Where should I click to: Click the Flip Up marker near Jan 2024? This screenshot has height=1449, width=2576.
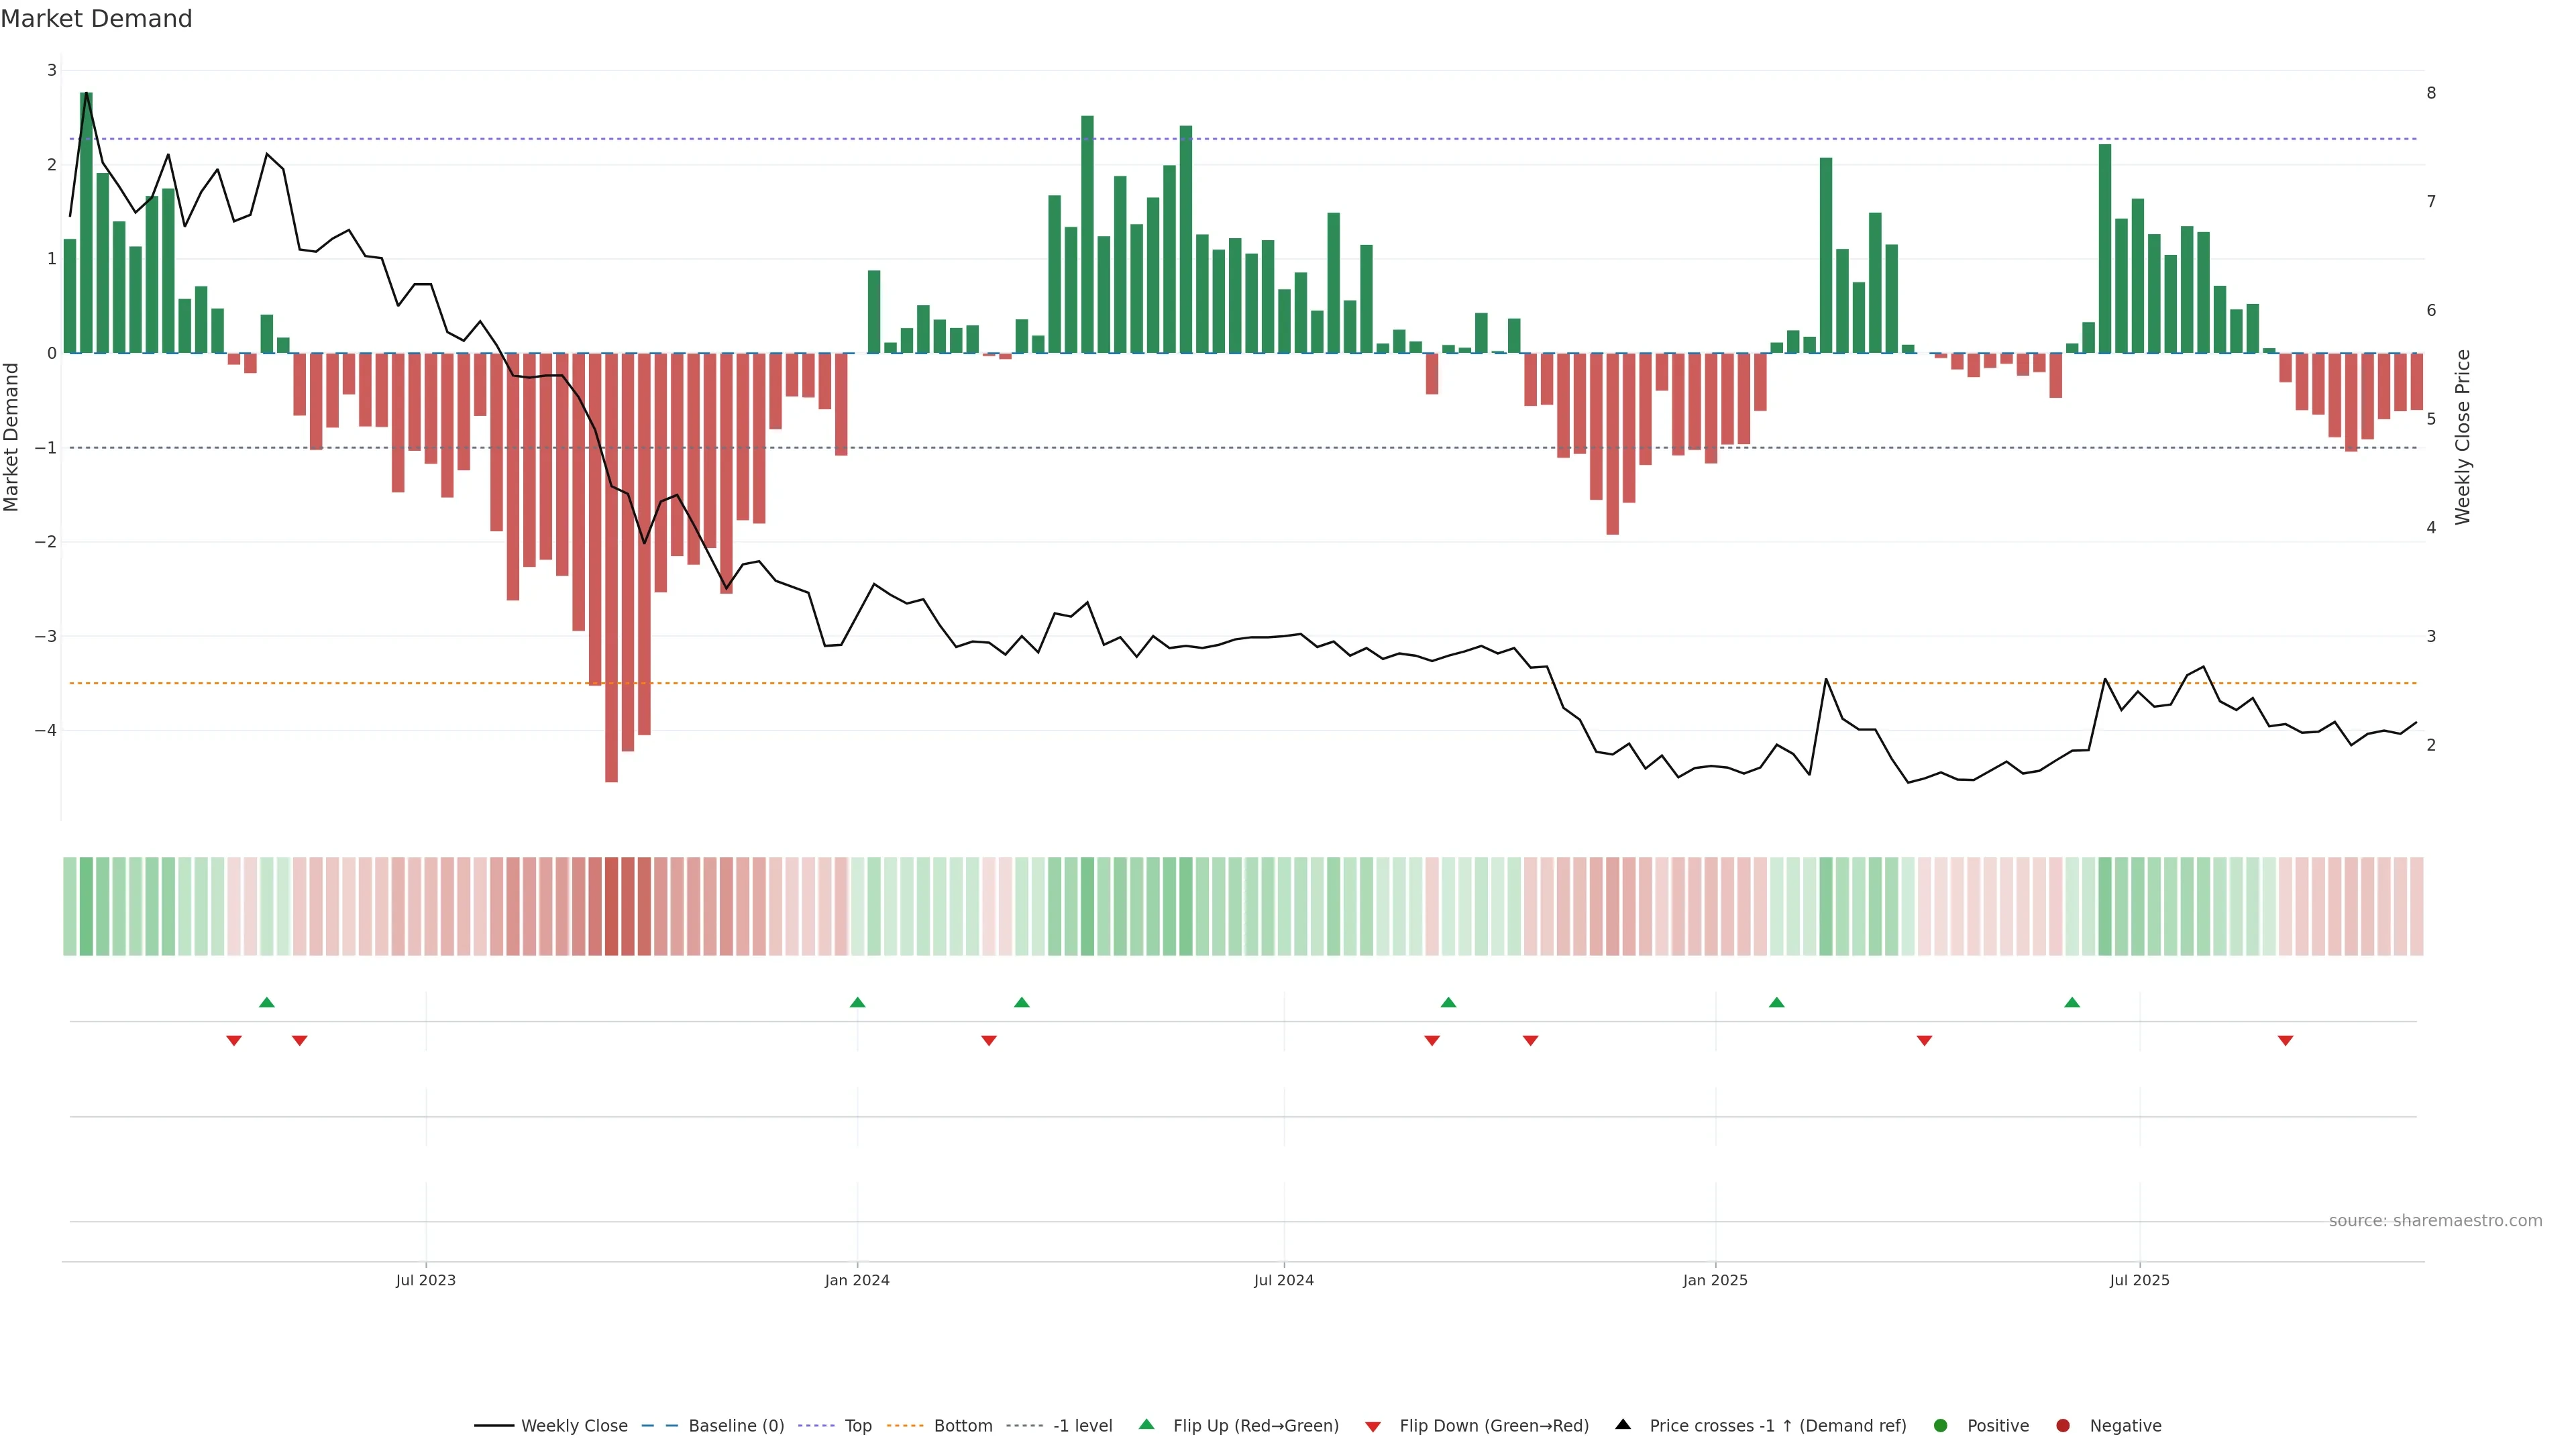click(x=857, y=1002)
